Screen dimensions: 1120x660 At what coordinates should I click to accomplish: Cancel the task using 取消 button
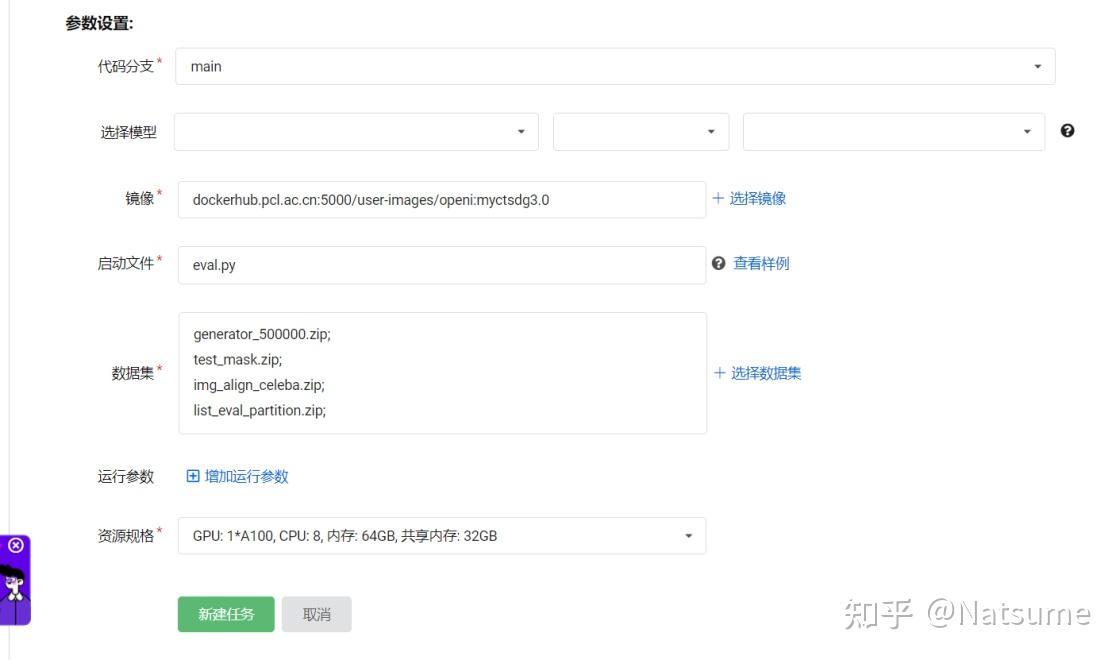[x=317, y=614]
